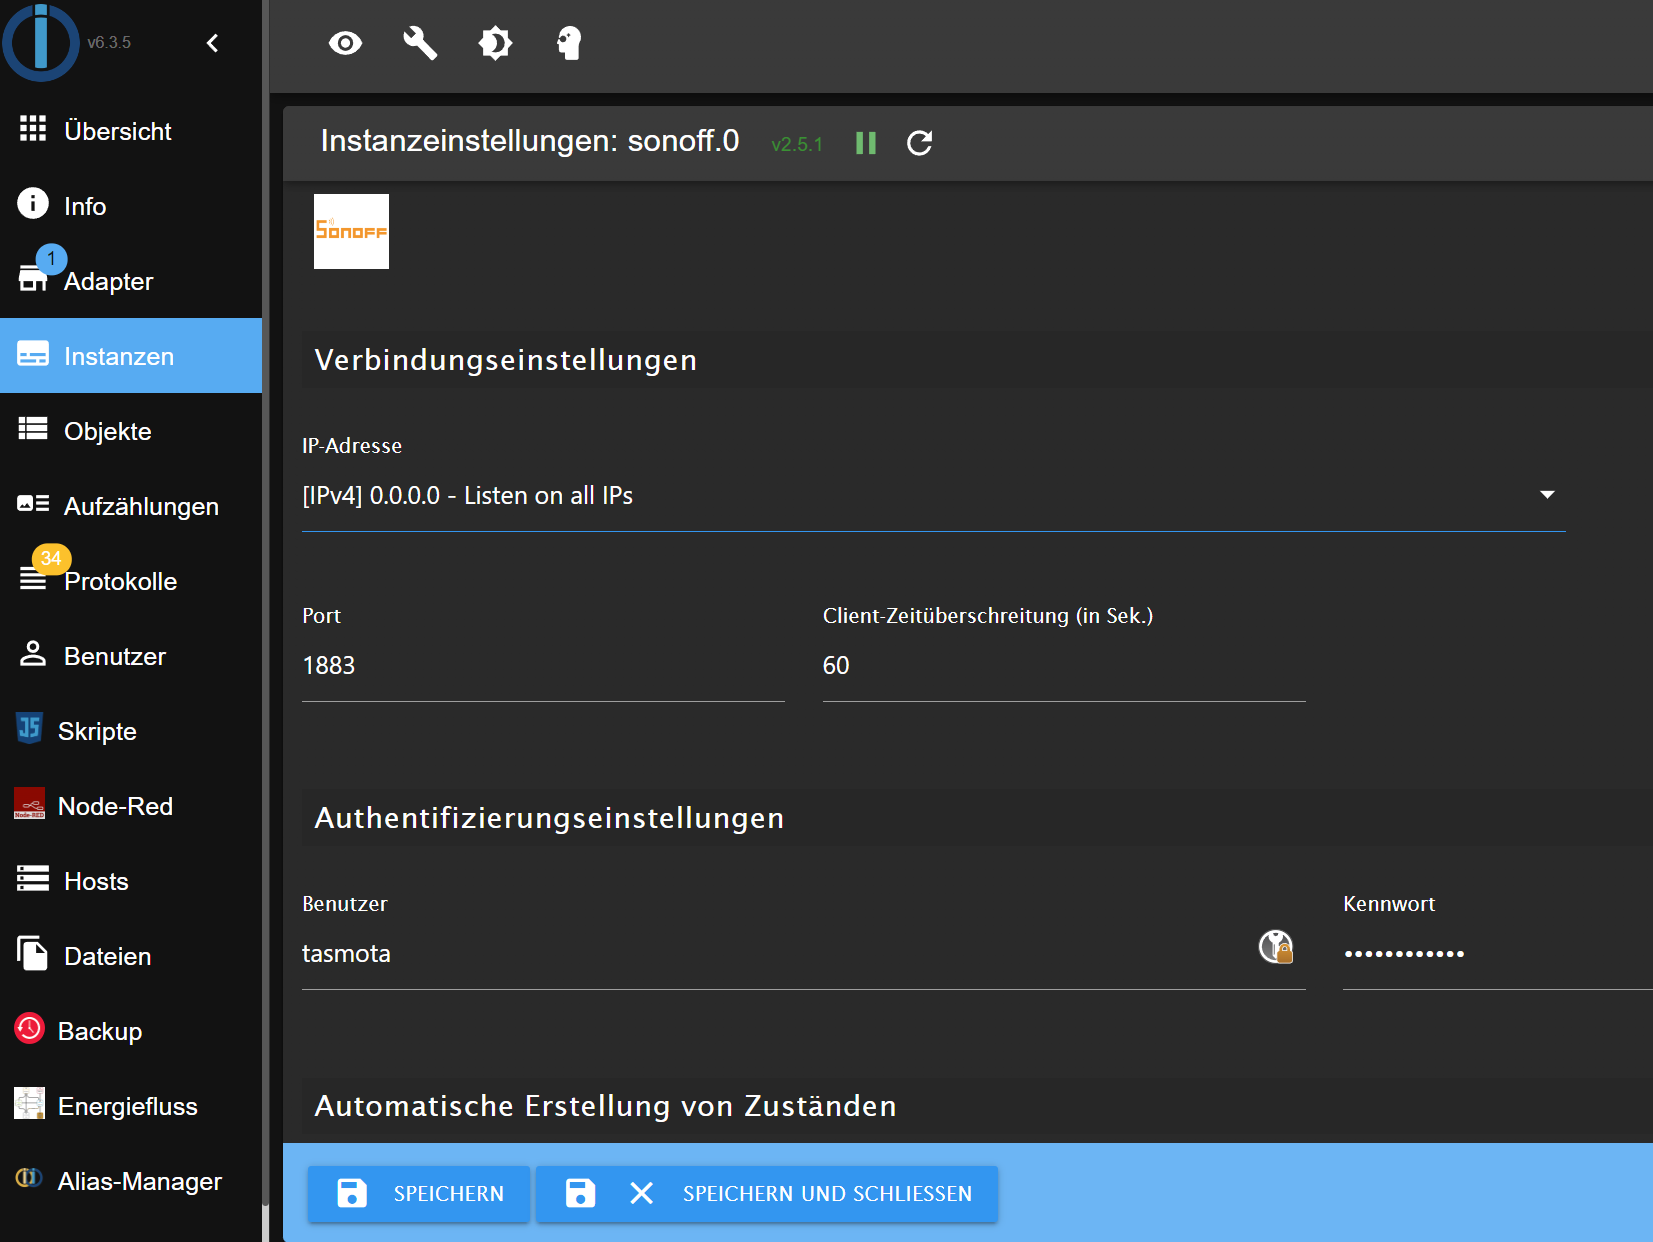Open the IP-Adresse dropdown
Screen dimensions: 1653x1242
934,496
